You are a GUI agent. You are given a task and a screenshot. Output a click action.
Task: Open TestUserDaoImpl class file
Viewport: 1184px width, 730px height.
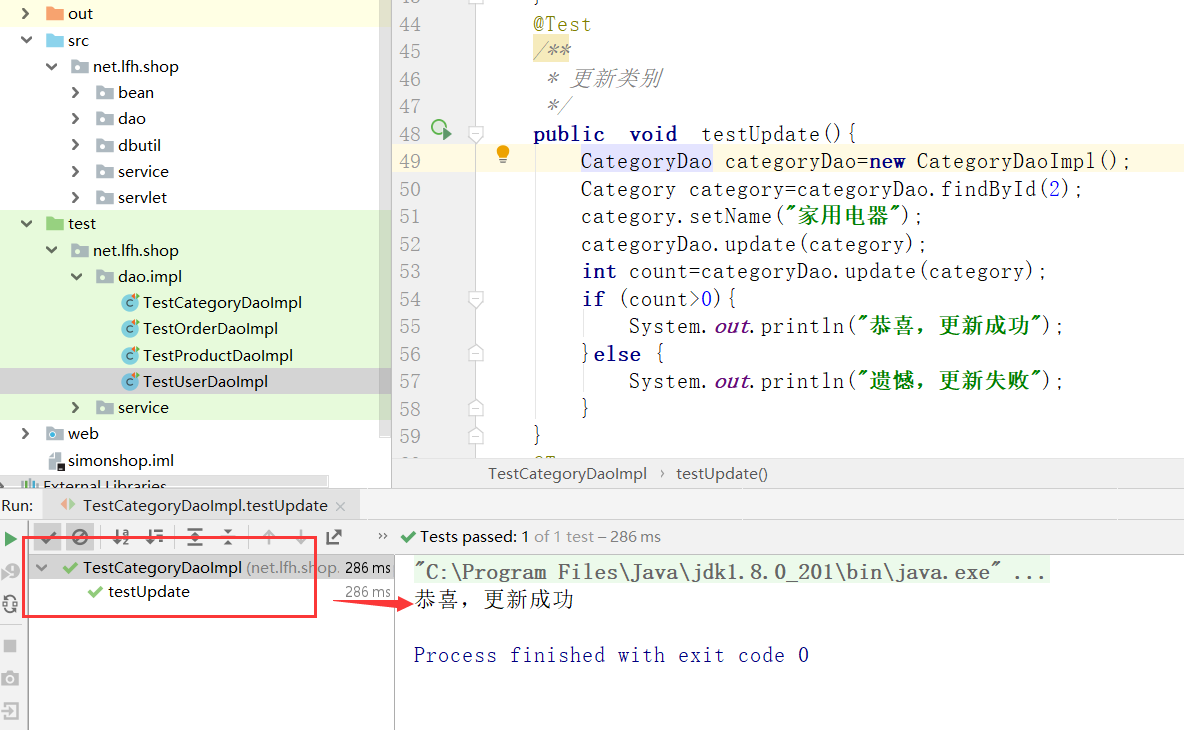tap(205, 382)
